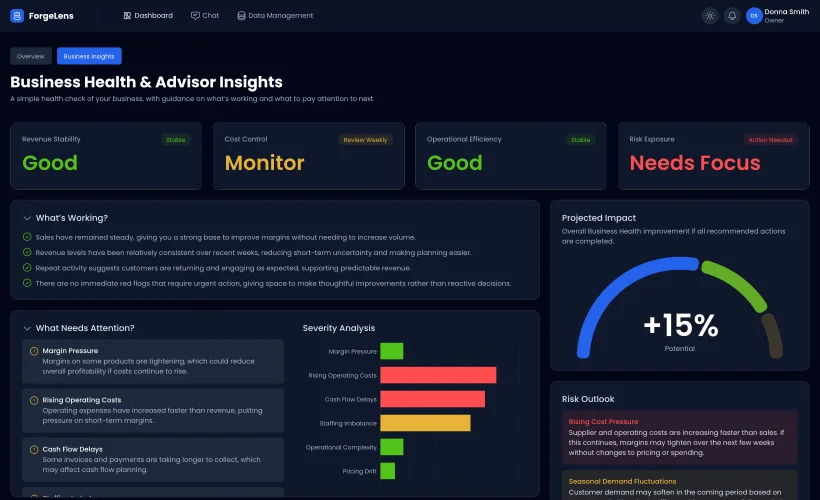Viewport: 820px width, 500px height.
Task: Click the +15% potential gauge value
Action: pos(680,325)
